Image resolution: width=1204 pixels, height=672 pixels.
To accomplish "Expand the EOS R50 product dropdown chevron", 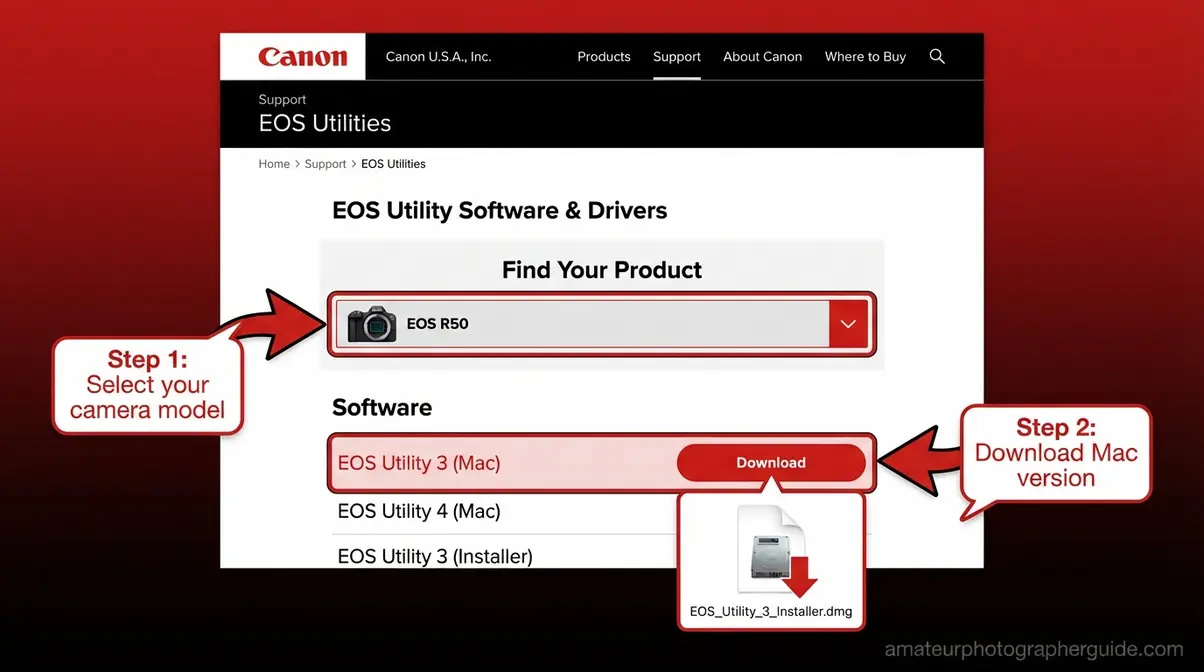I will click(x=848, y=323).
